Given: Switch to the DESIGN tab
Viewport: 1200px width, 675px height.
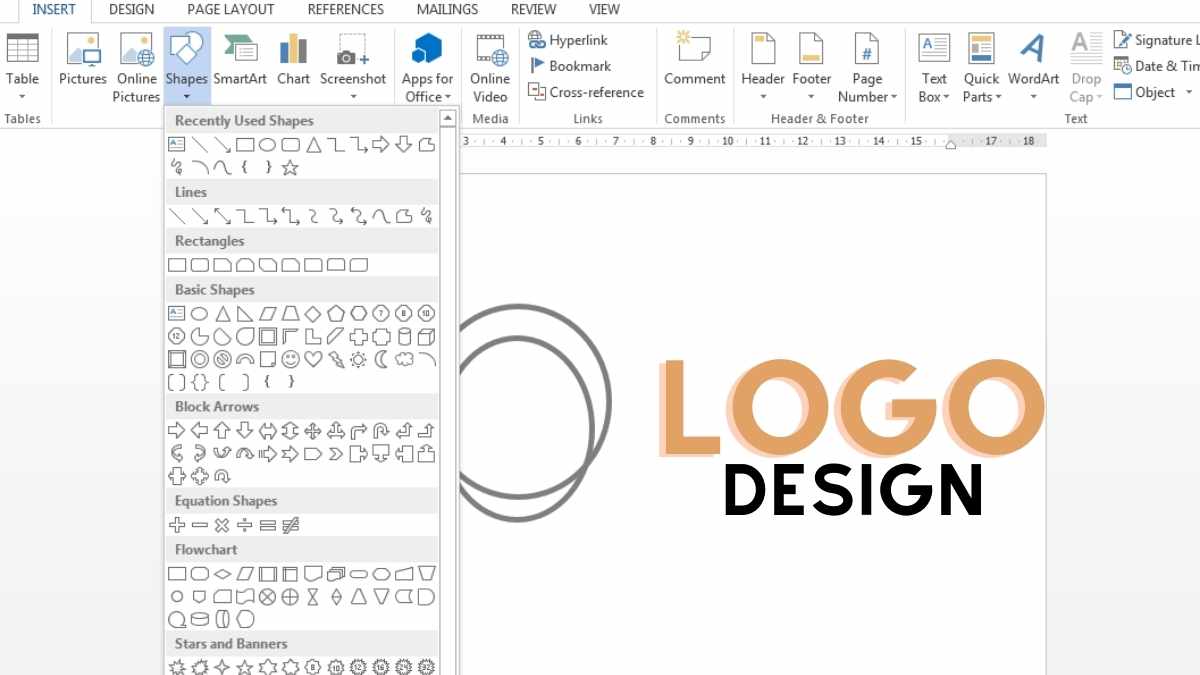Looking at the screenshot, I should coord(131,9).
